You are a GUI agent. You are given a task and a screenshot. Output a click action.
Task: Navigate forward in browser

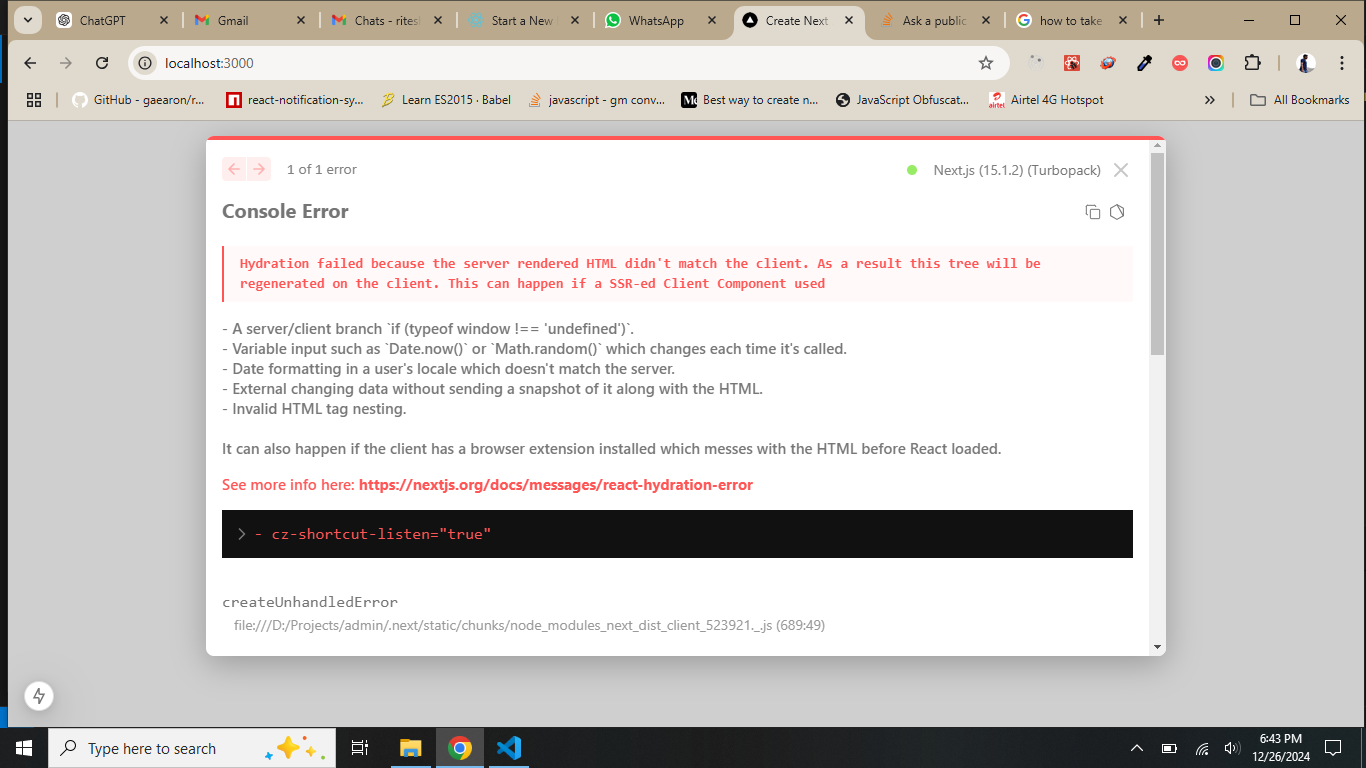point(66,63)
